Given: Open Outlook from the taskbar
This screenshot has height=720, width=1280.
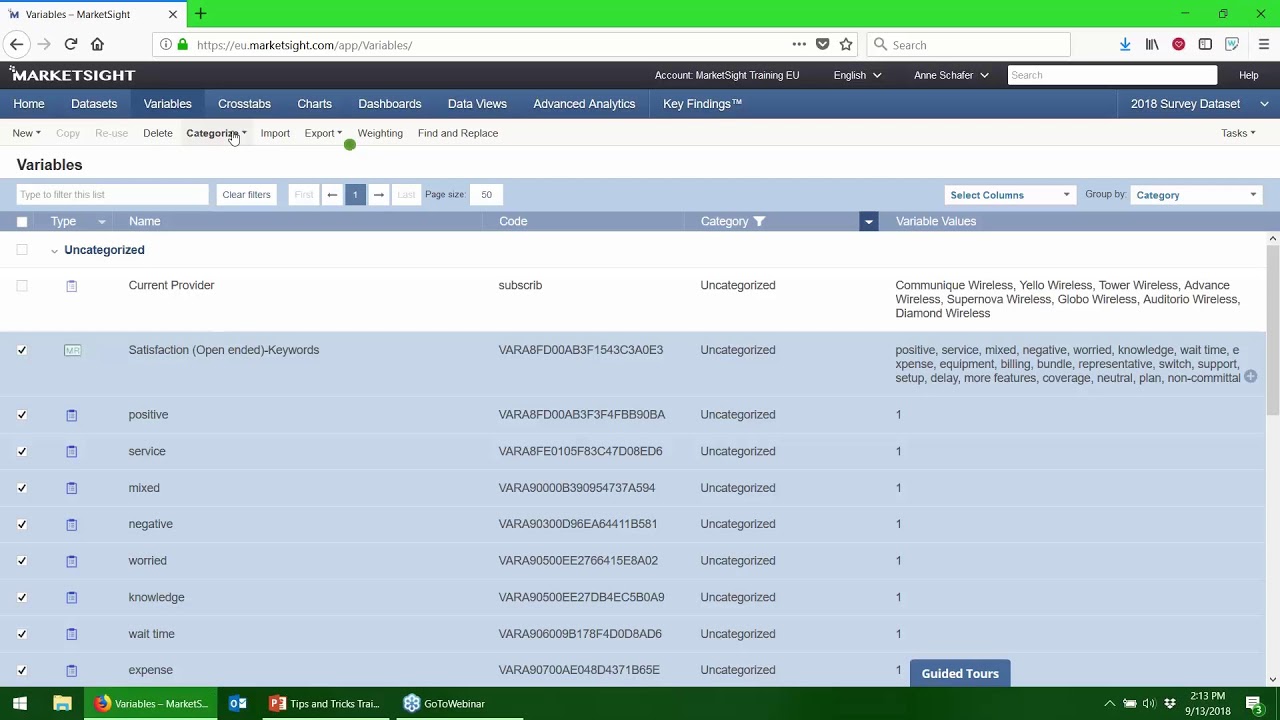Looking at the screenshot, I should pos(238,704).
